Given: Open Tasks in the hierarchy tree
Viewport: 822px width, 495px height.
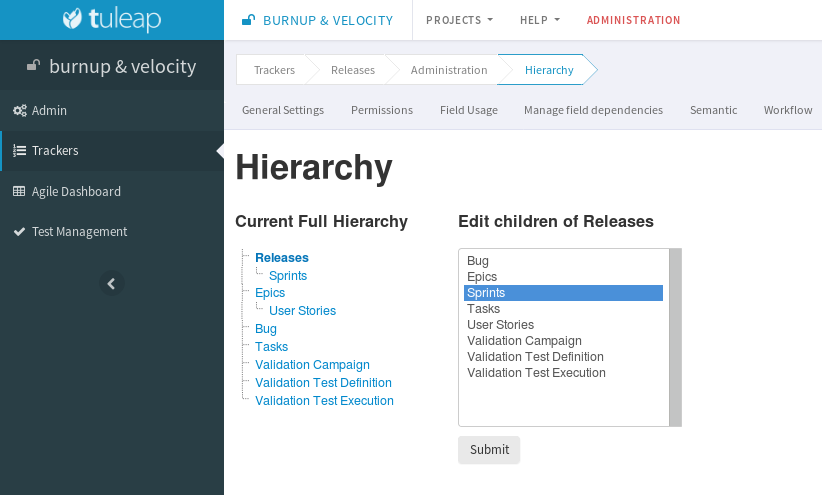Looking at the screenshot, I should click(272, 347).
